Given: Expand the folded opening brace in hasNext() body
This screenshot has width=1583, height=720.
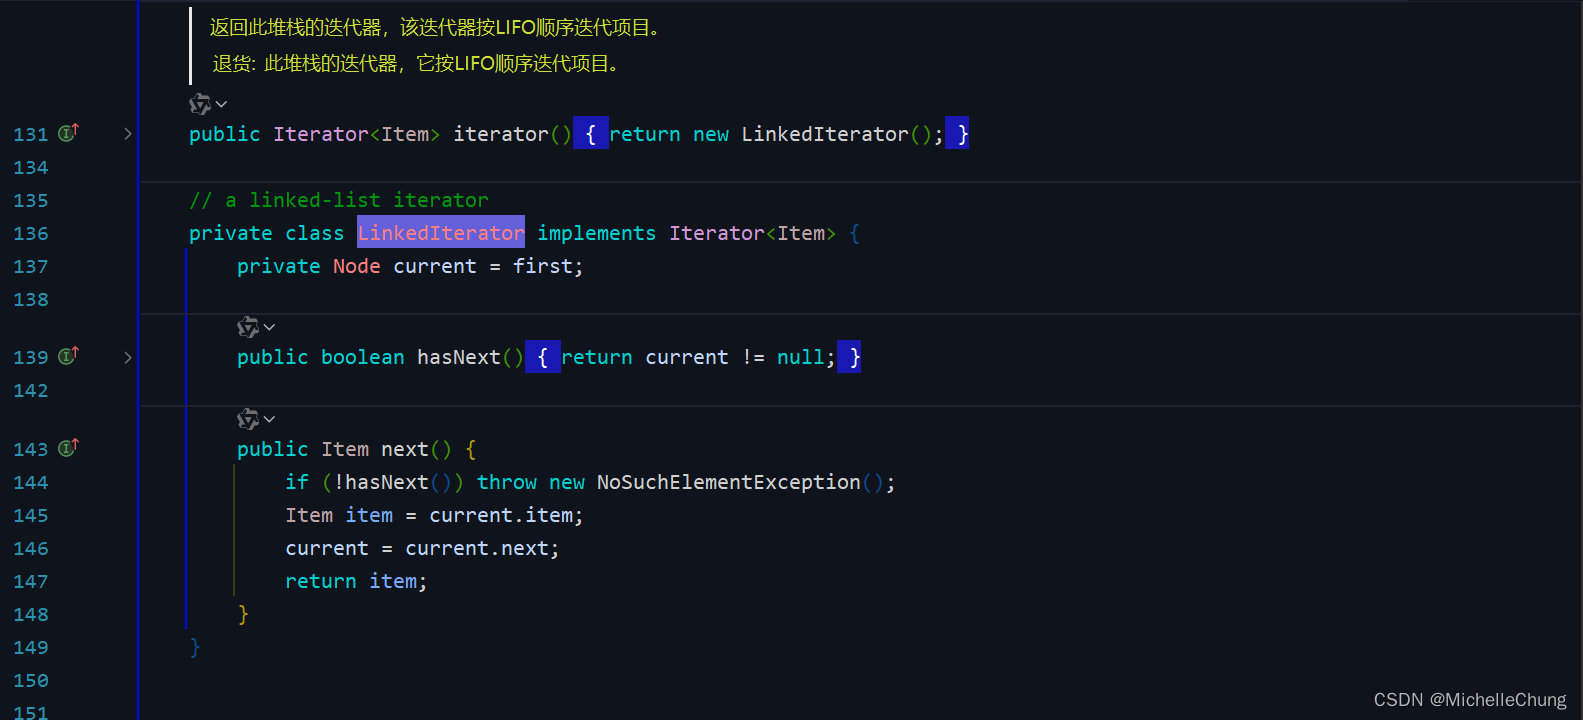Looking at the screenshot, I should click(543, 357).
